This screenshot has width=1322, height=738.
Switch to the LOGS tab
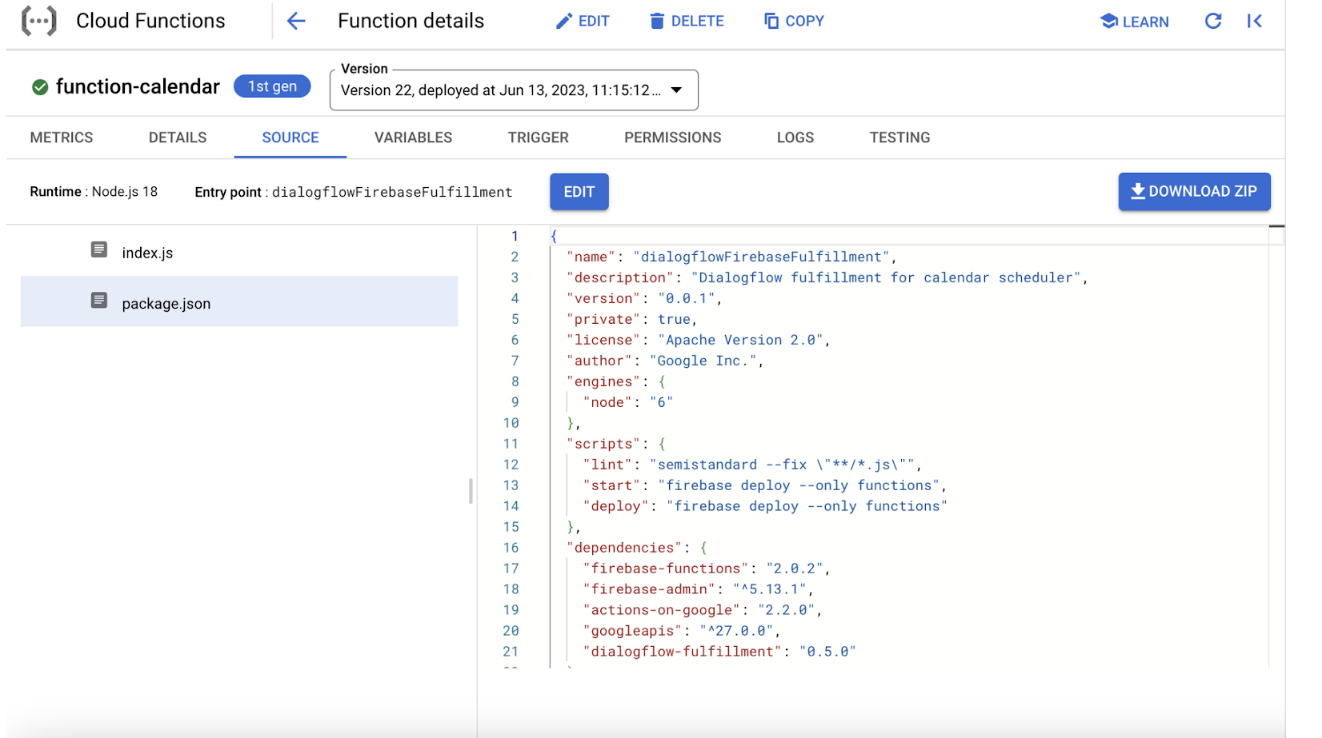pyautogui.click(x=795, y=138)
